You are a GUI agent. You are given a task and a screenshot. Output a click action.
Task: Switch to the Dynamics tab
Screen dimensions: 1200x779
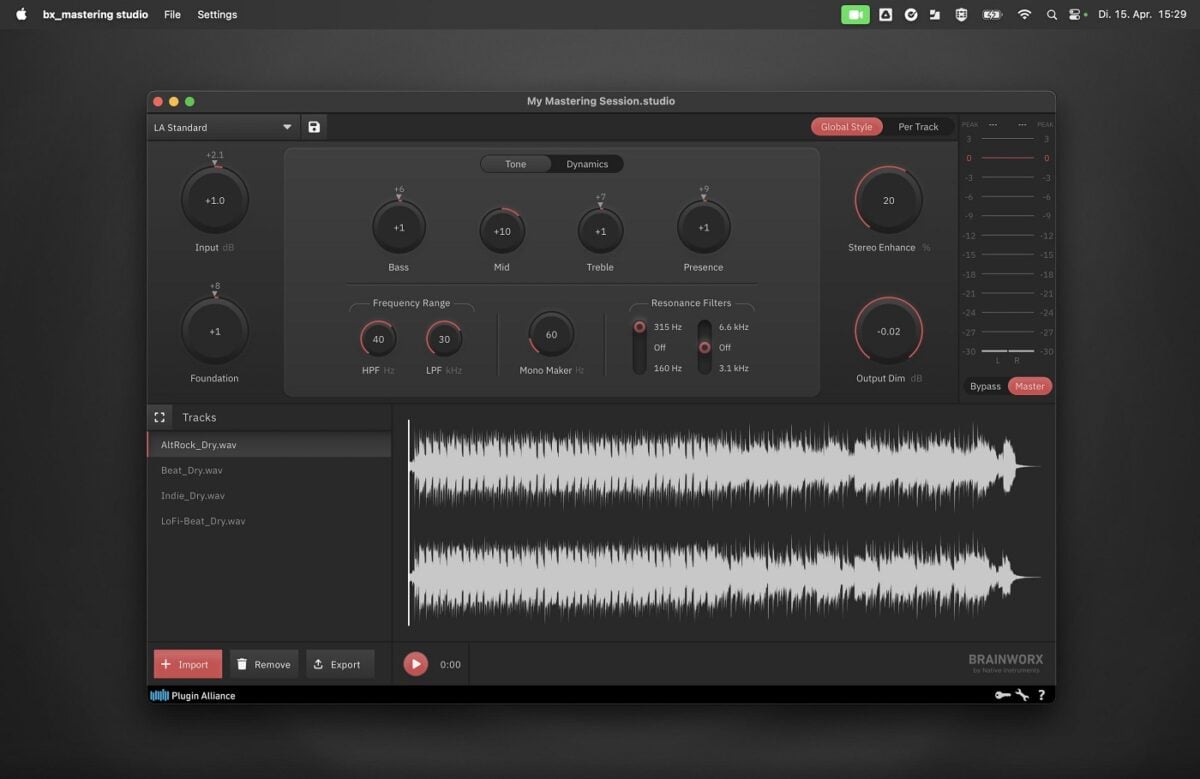tap(587, 163)
